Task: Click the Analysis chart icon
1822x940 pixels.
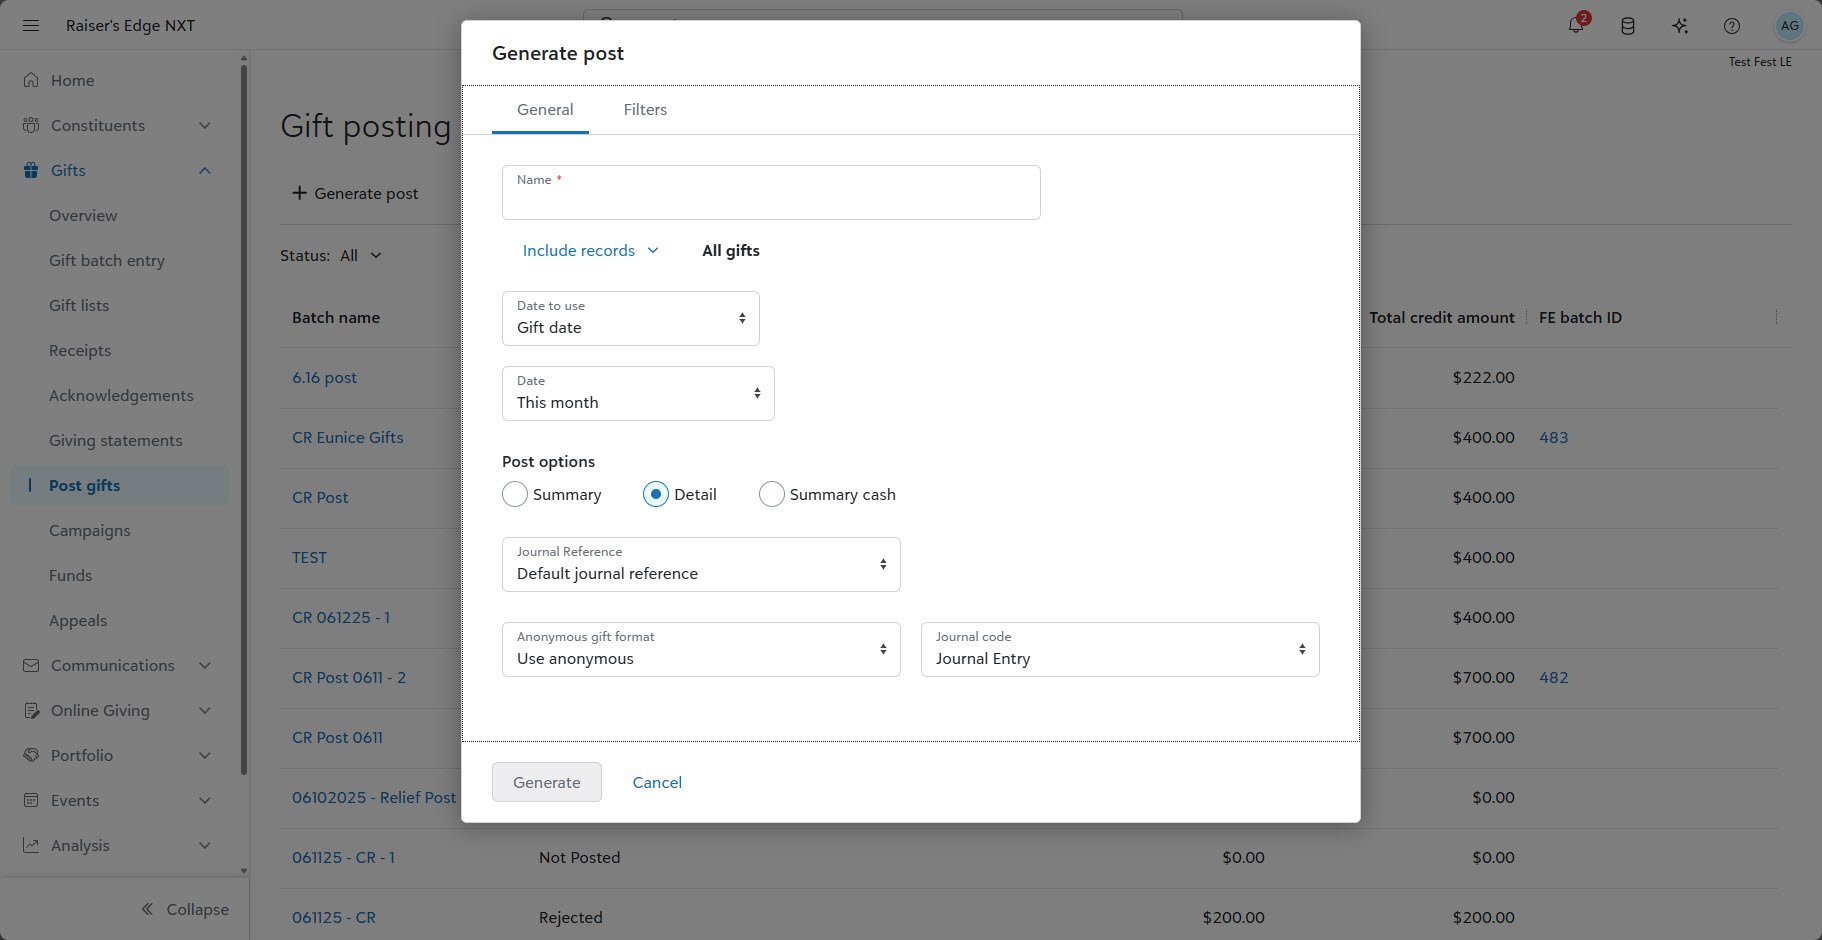Action: click(31, 845)
